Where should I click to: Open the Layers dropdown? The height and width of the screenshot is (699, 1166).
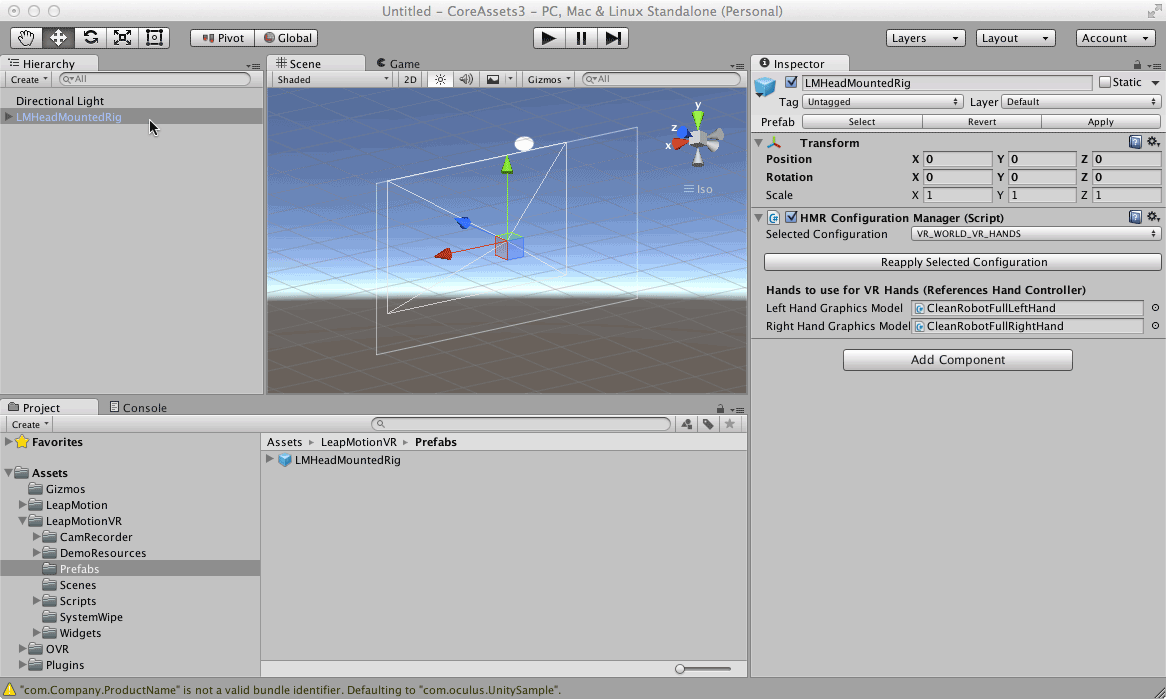926,38
